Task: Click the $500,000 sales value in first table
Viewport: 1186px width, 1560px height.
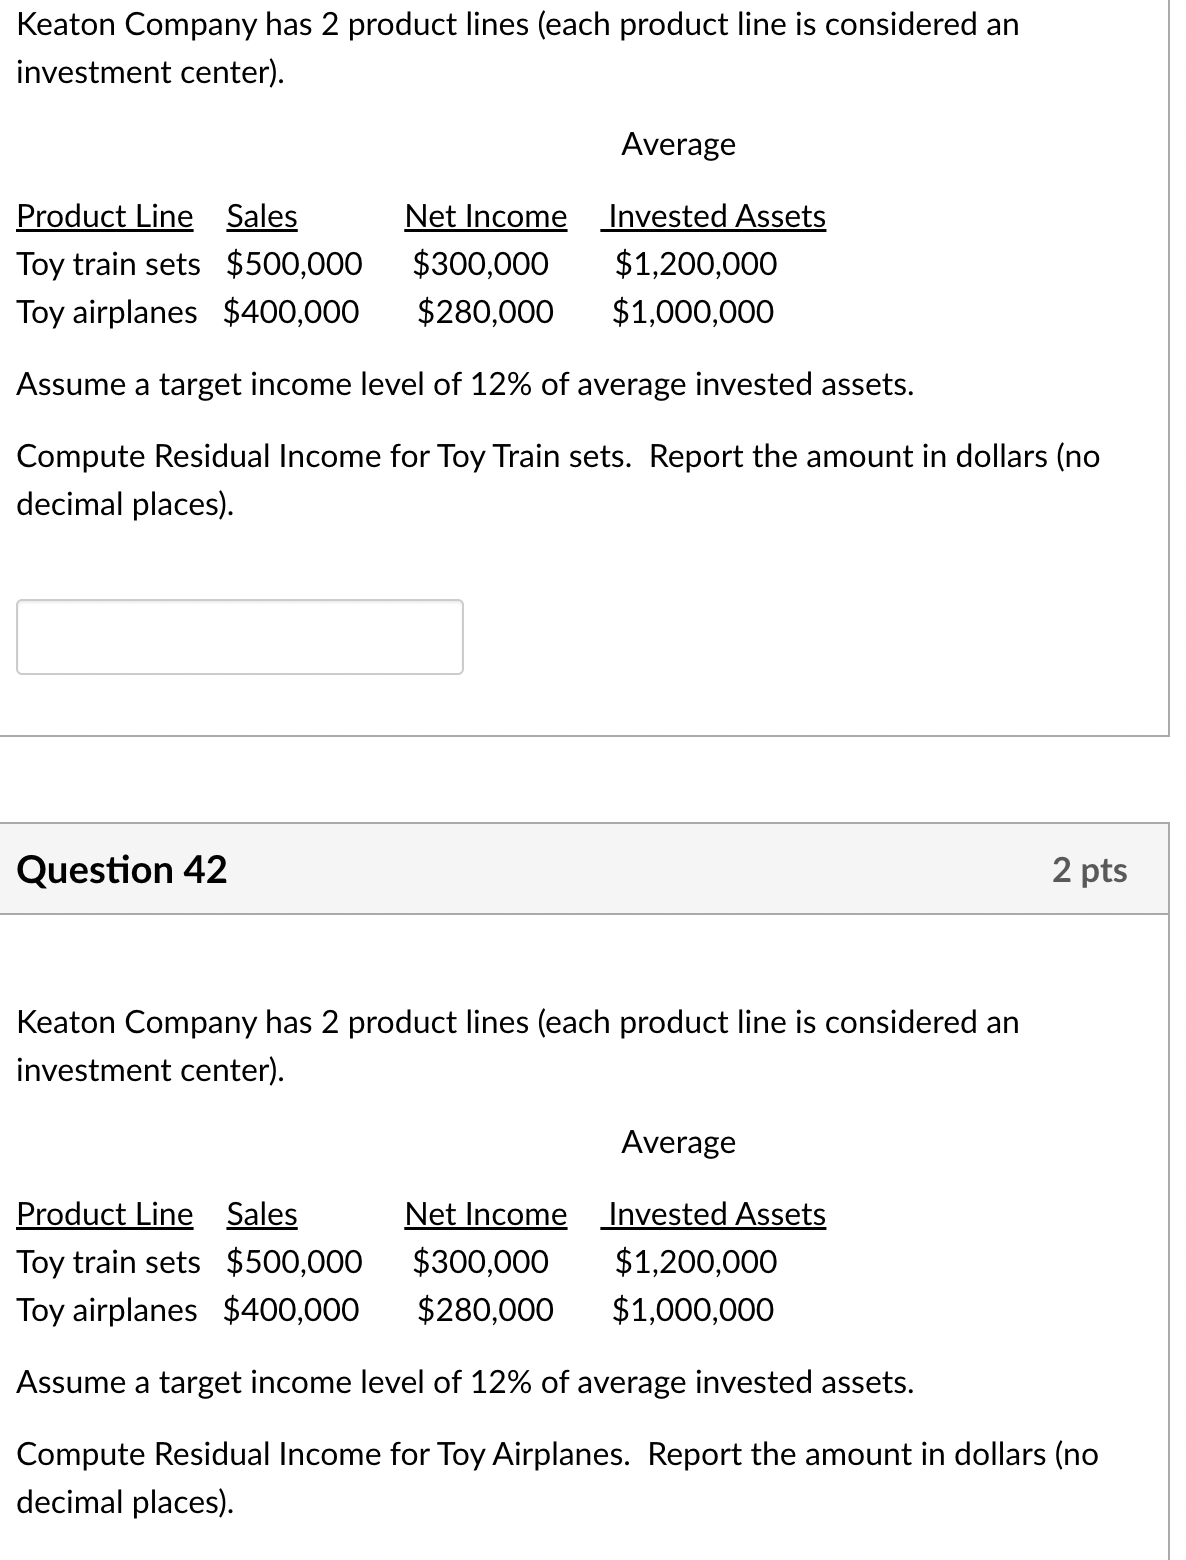Action: coord(295,264)
